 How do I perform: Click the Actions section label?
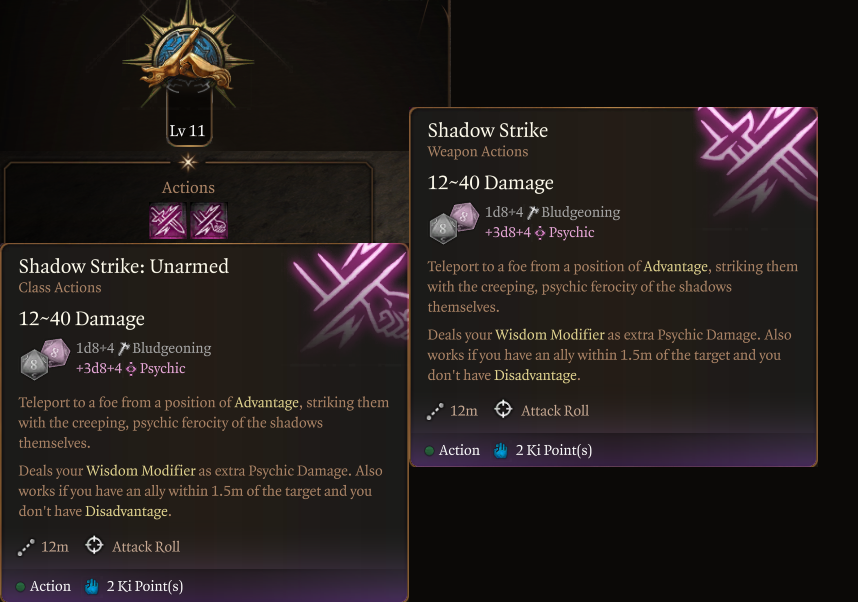coord(188,187)
